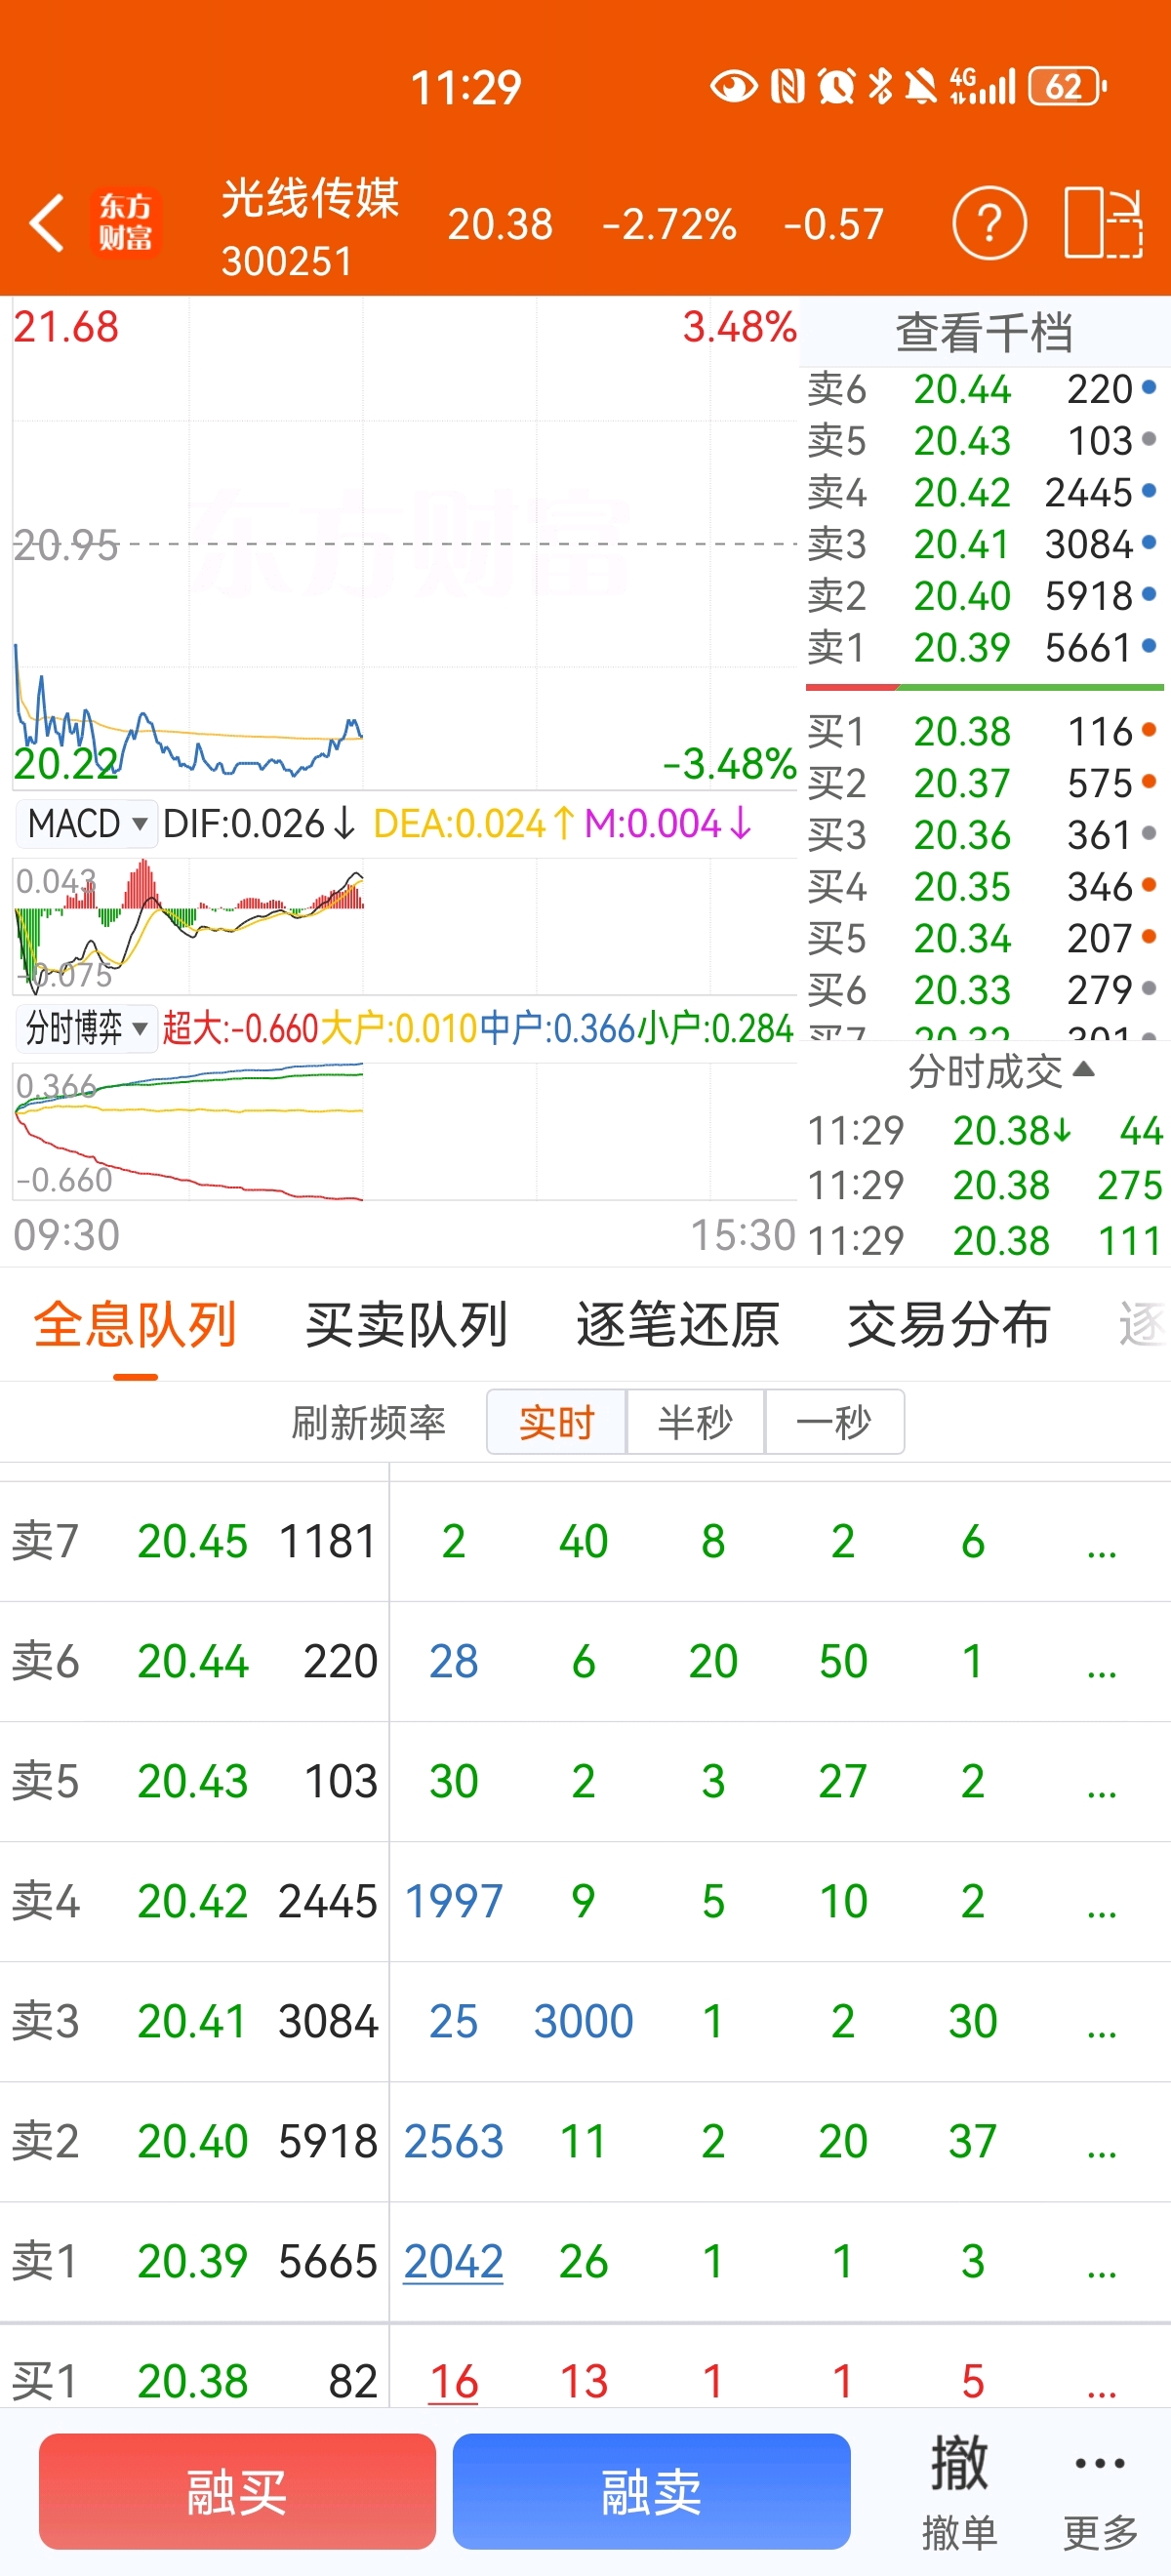Tap 买4 price 20.35 in order book
This screenshot has height=2576, width=1171.
coord(962,886)
